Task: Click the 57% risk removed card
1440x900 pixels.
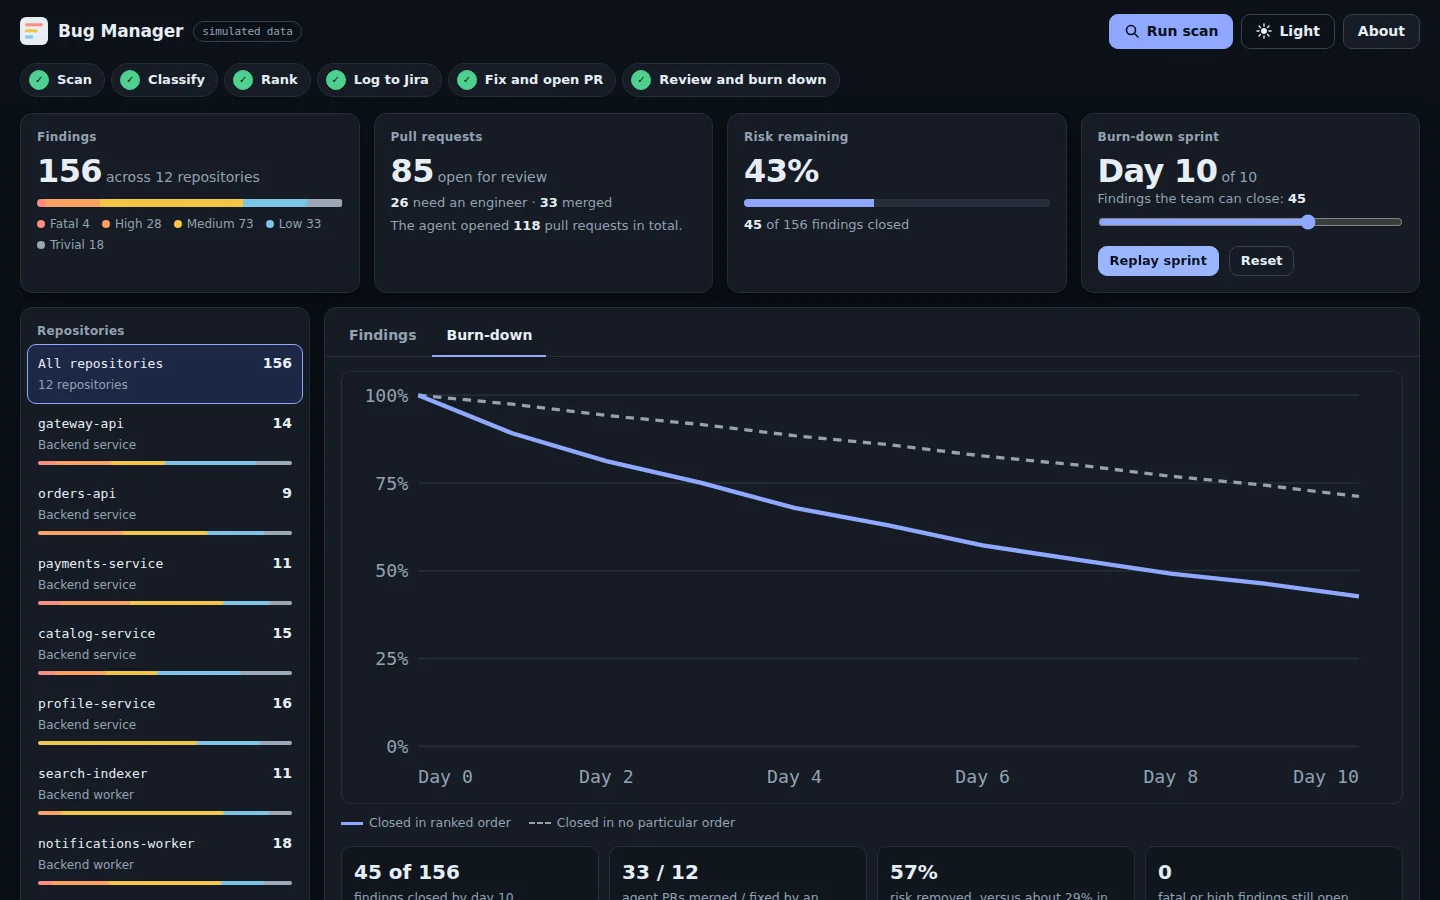Action: click(x=1006, y=874)
